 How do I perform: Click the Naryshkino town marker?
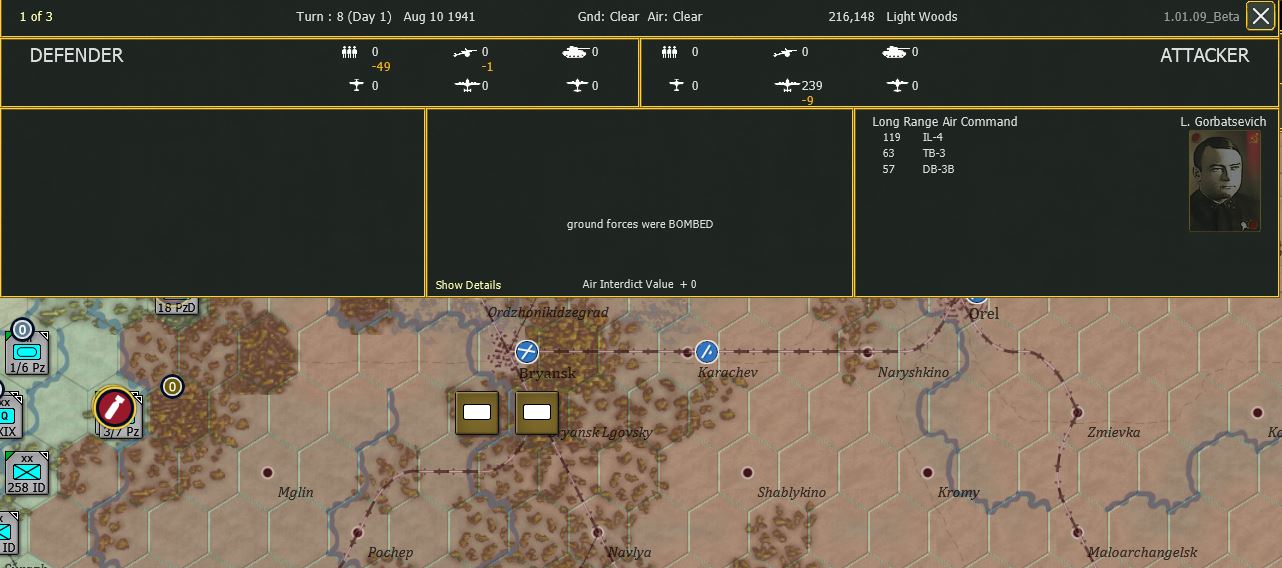867,352
